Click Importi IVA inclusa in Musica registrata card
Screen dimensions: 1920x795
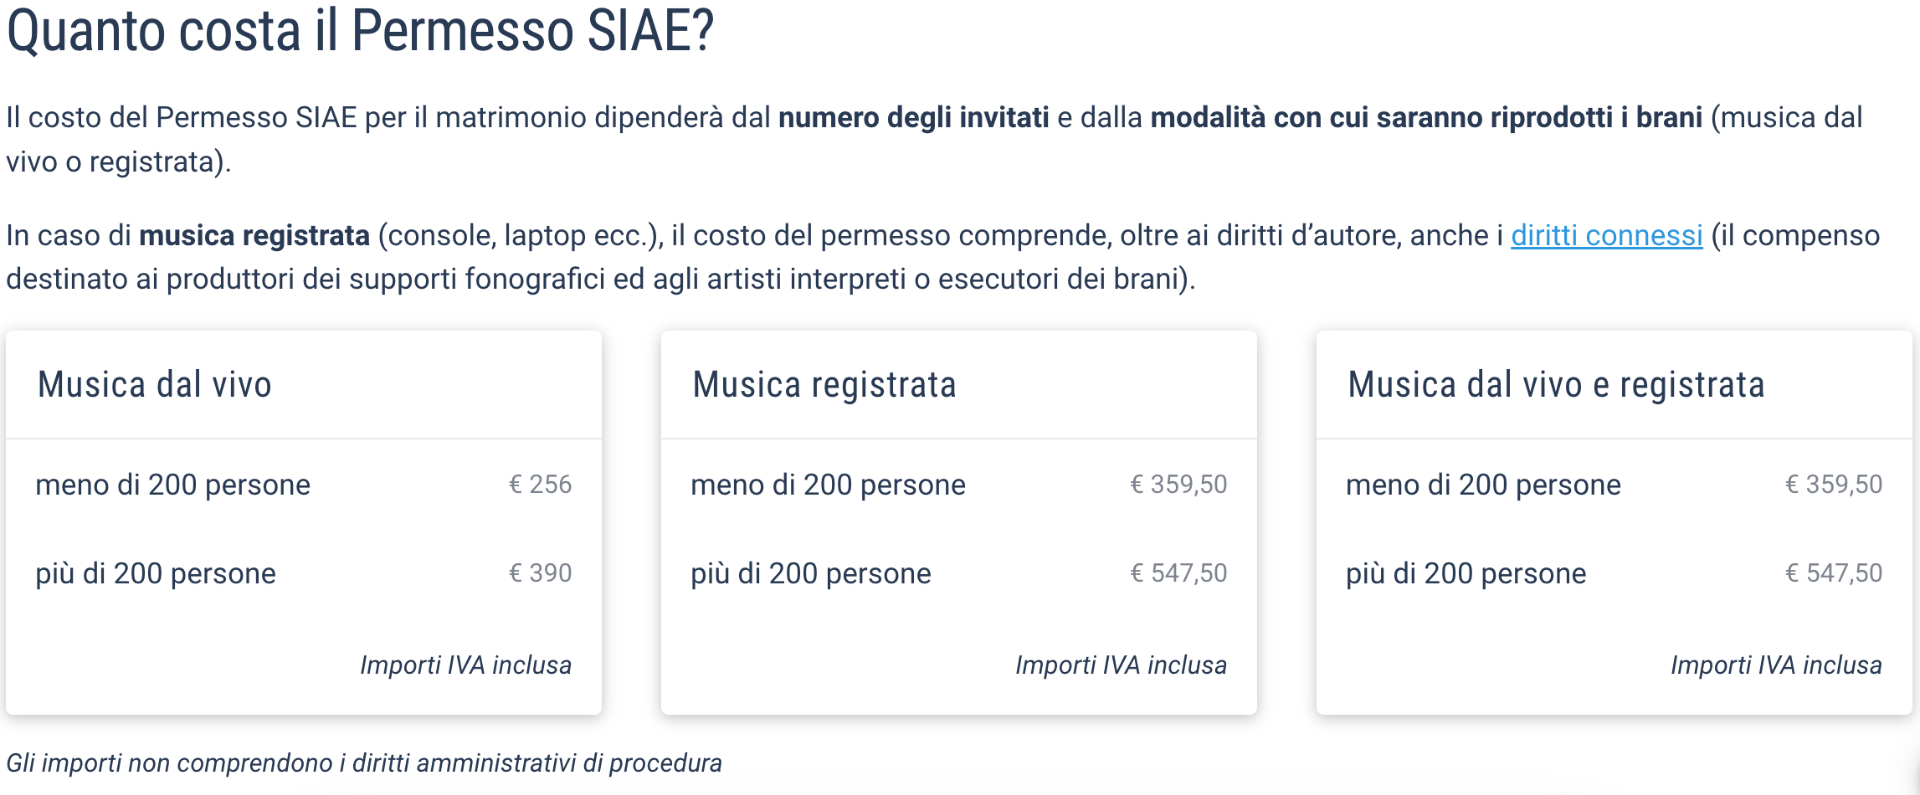click(1121, 665)
